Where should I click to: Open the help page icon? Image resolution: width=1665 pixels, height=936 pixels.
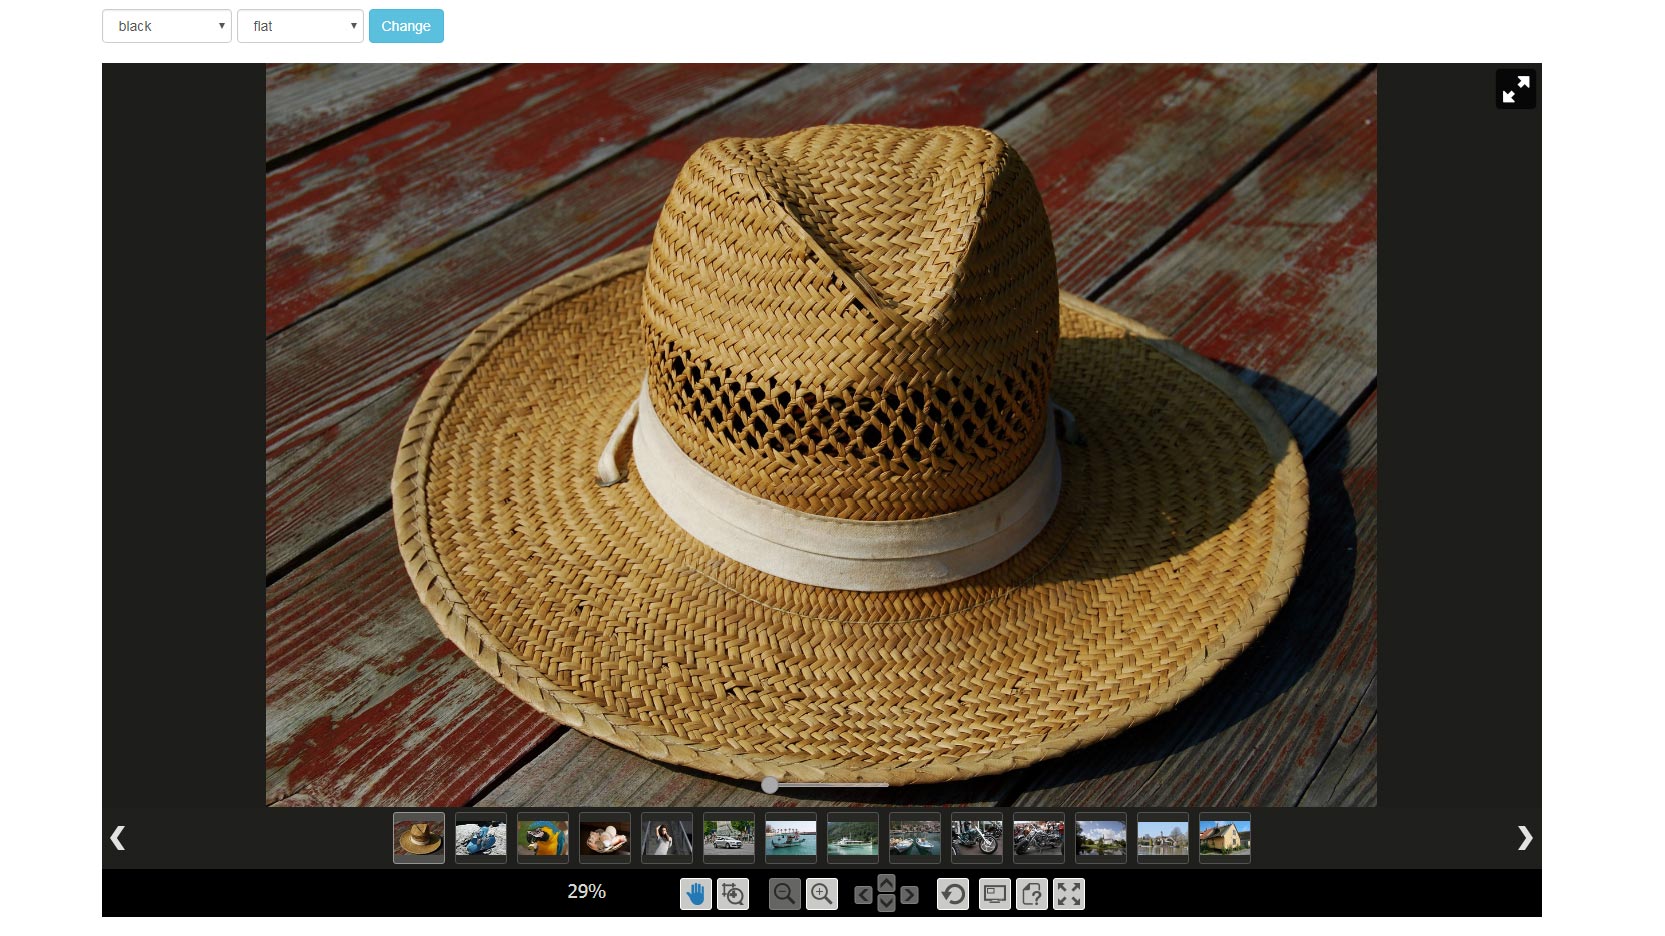coord(1032,894)
